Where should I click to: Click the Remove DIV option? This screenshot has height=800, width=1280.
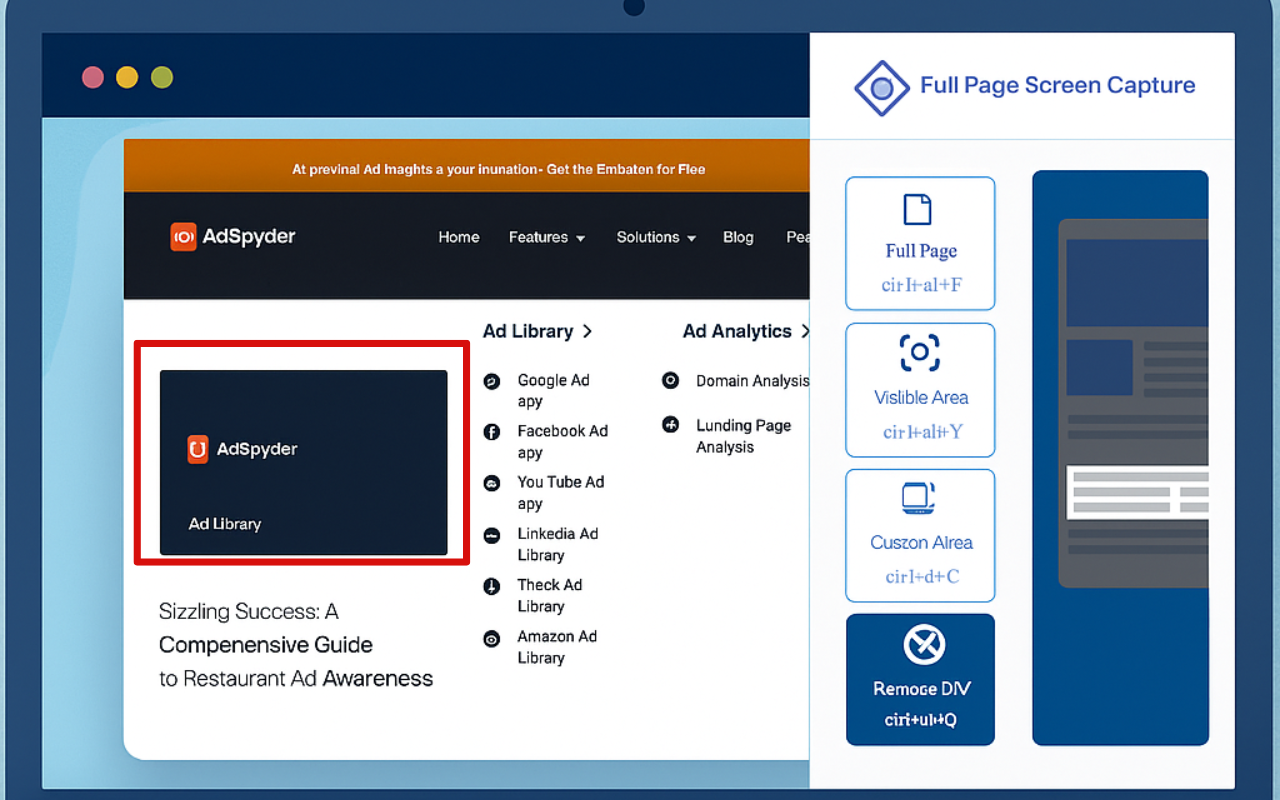tap(920, 679)
